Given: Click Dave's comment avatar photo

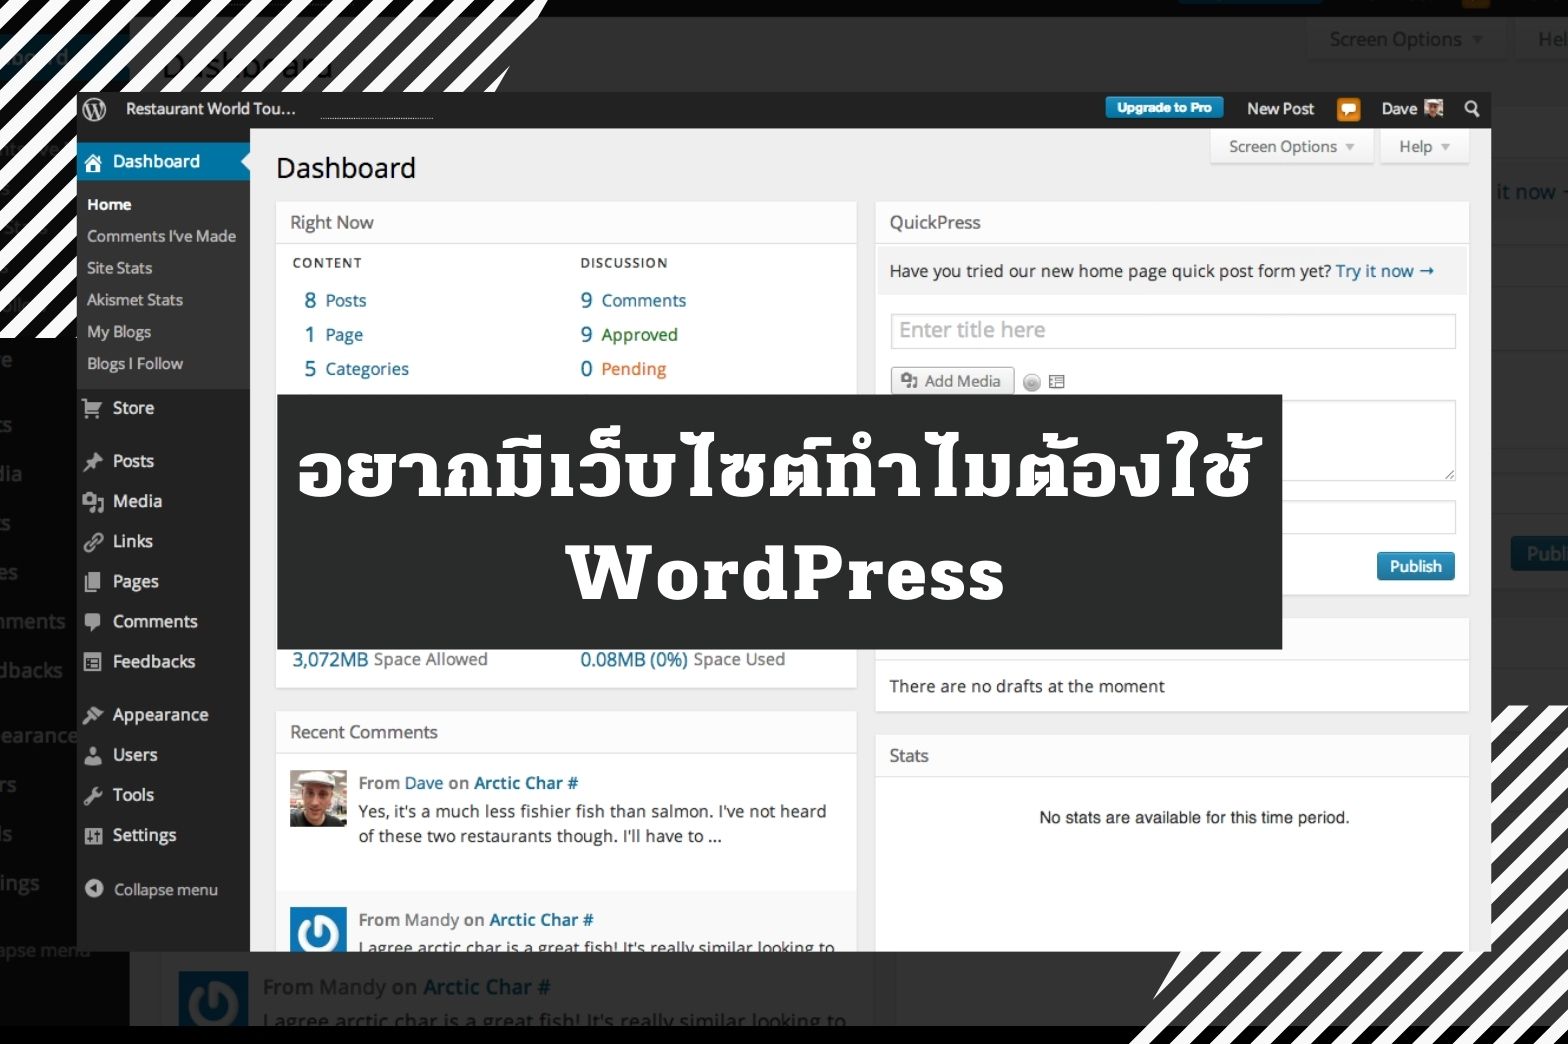Looking at the screenshot, I should pos(318,798).
